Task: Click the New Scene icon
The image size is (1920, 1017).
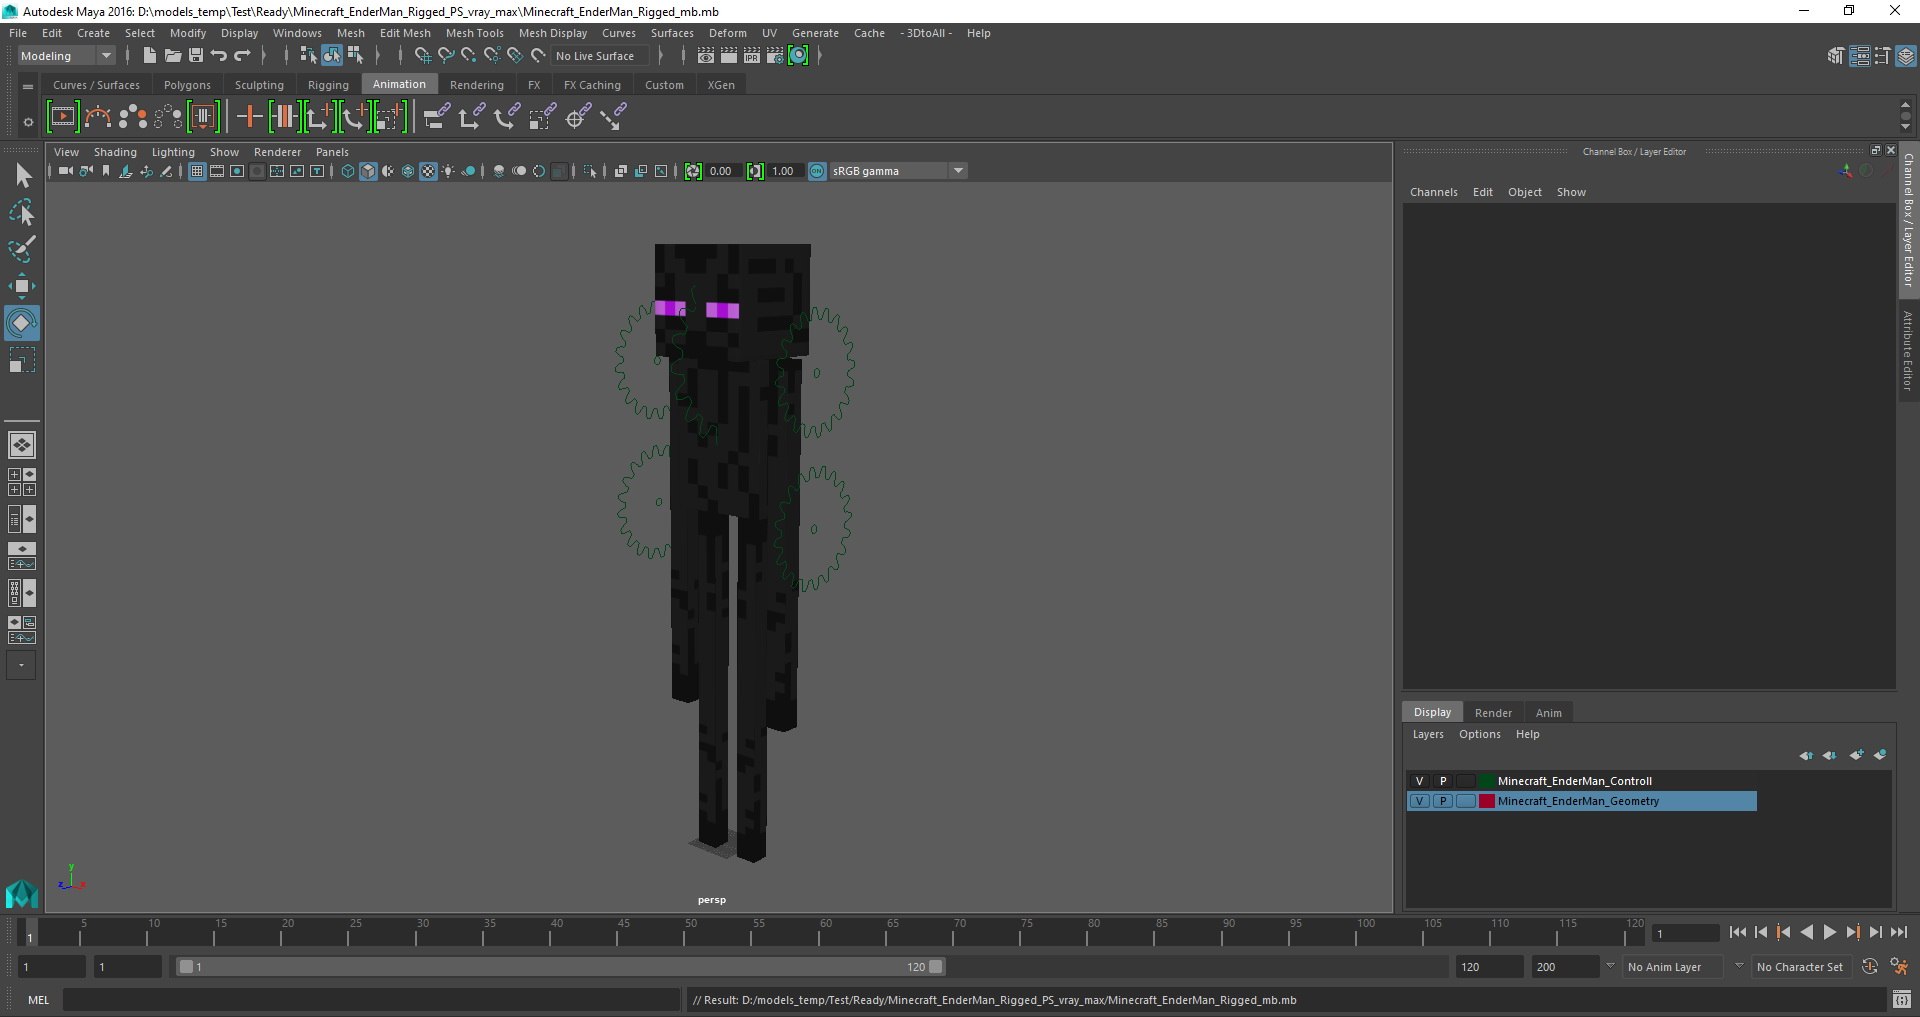Action: click(x=149, y=56)
